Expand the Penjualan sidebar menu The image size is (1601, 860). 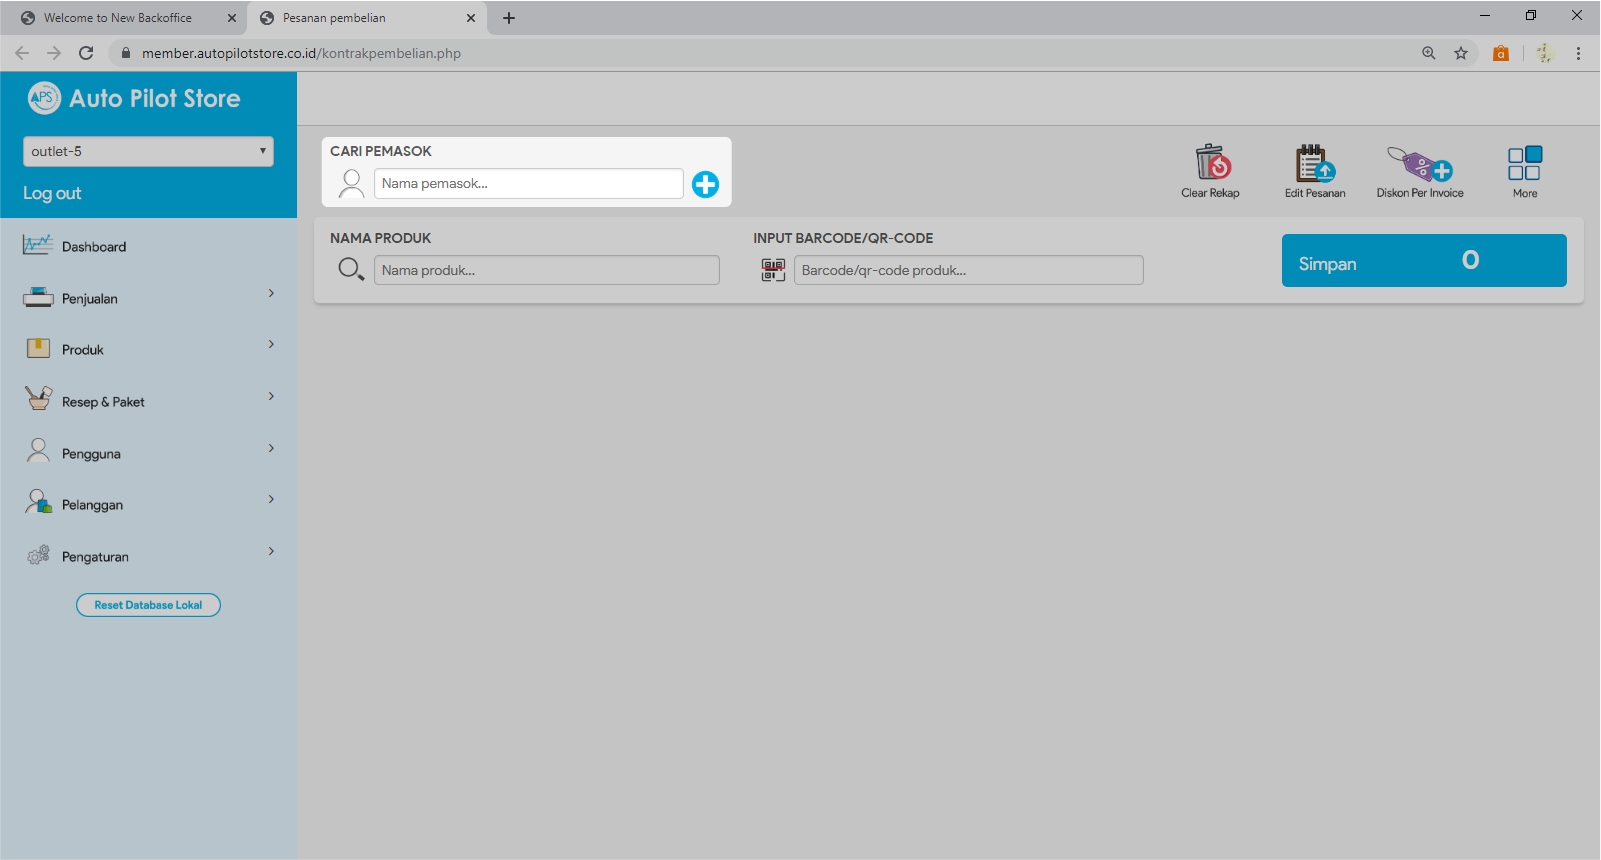(148, 298)
